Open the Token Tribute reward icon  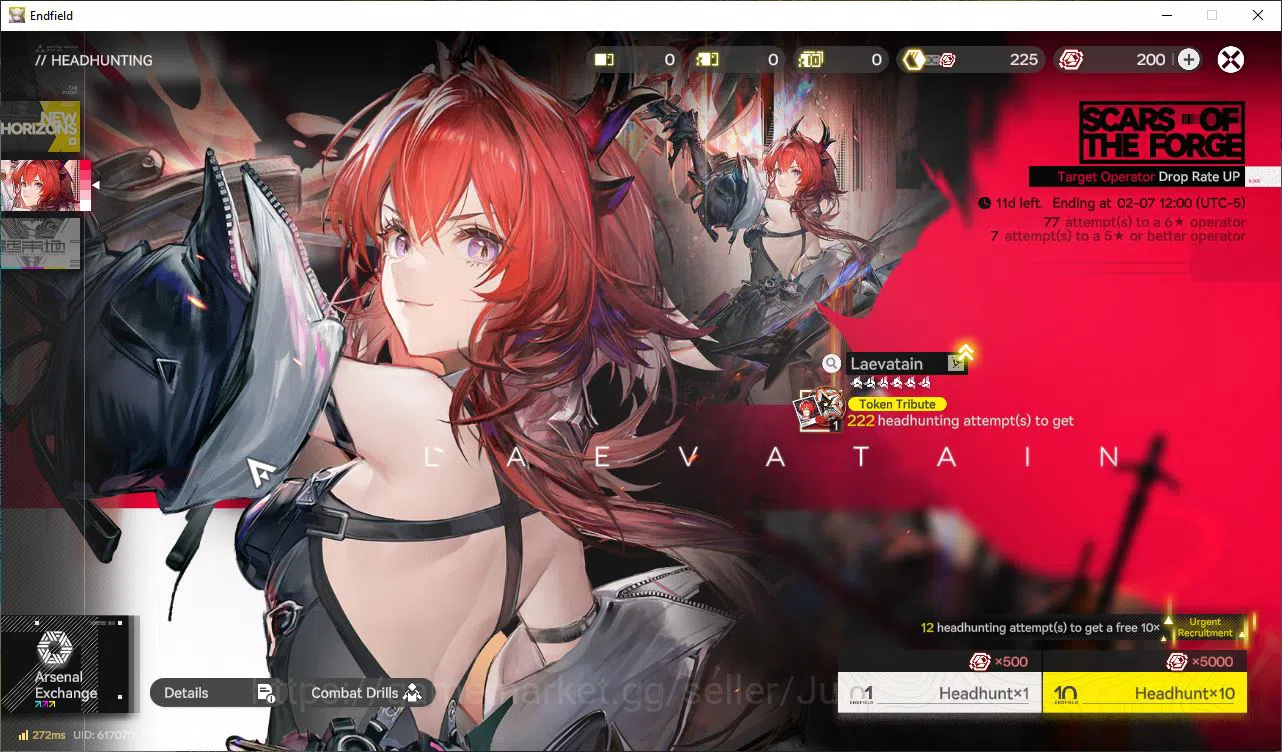pyautogui.click(x=821, y=410)
